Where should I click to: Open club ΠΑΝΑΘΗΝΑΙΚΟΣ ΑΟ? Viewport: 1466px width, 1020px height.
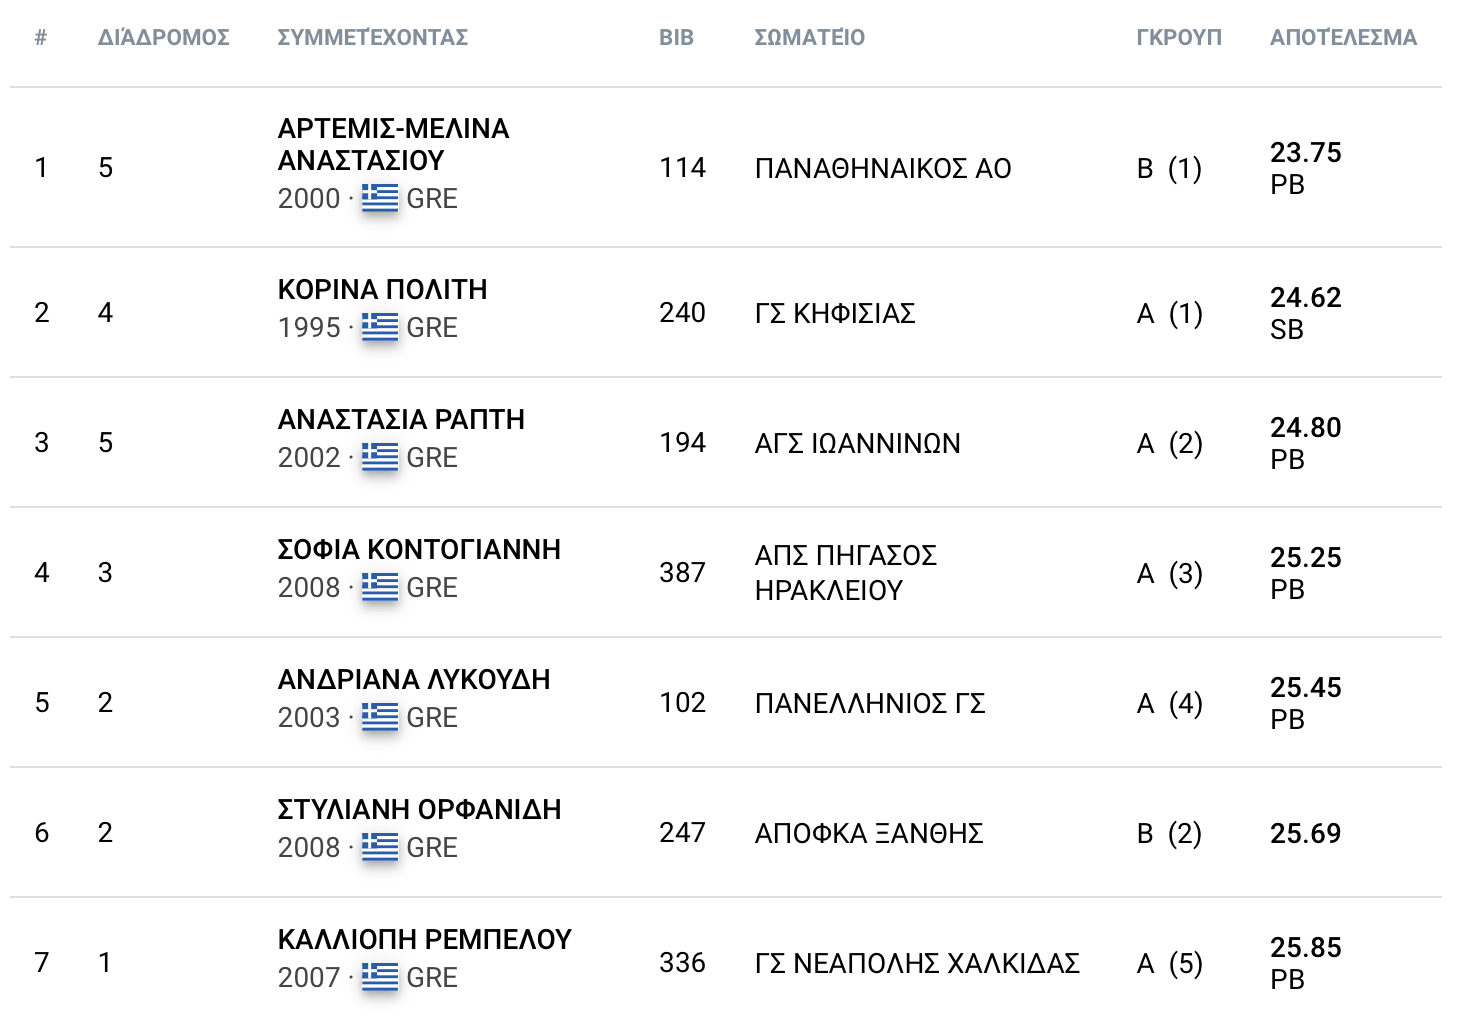coord(883,168)
